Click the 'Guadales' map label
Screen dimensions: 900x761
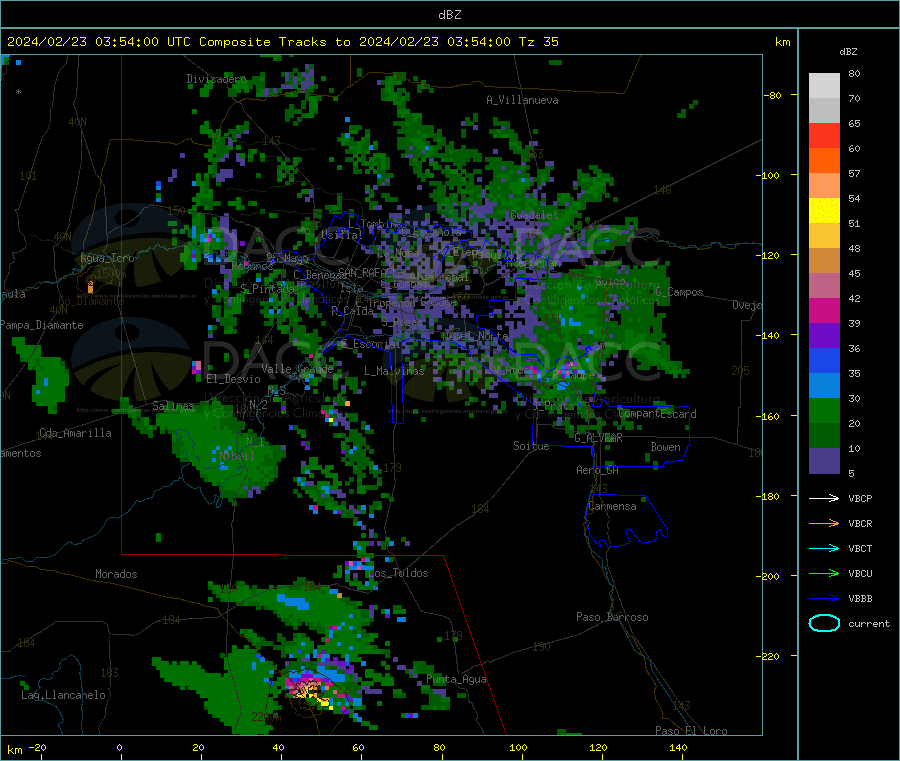pyautogui.click(x=534, y=215)
